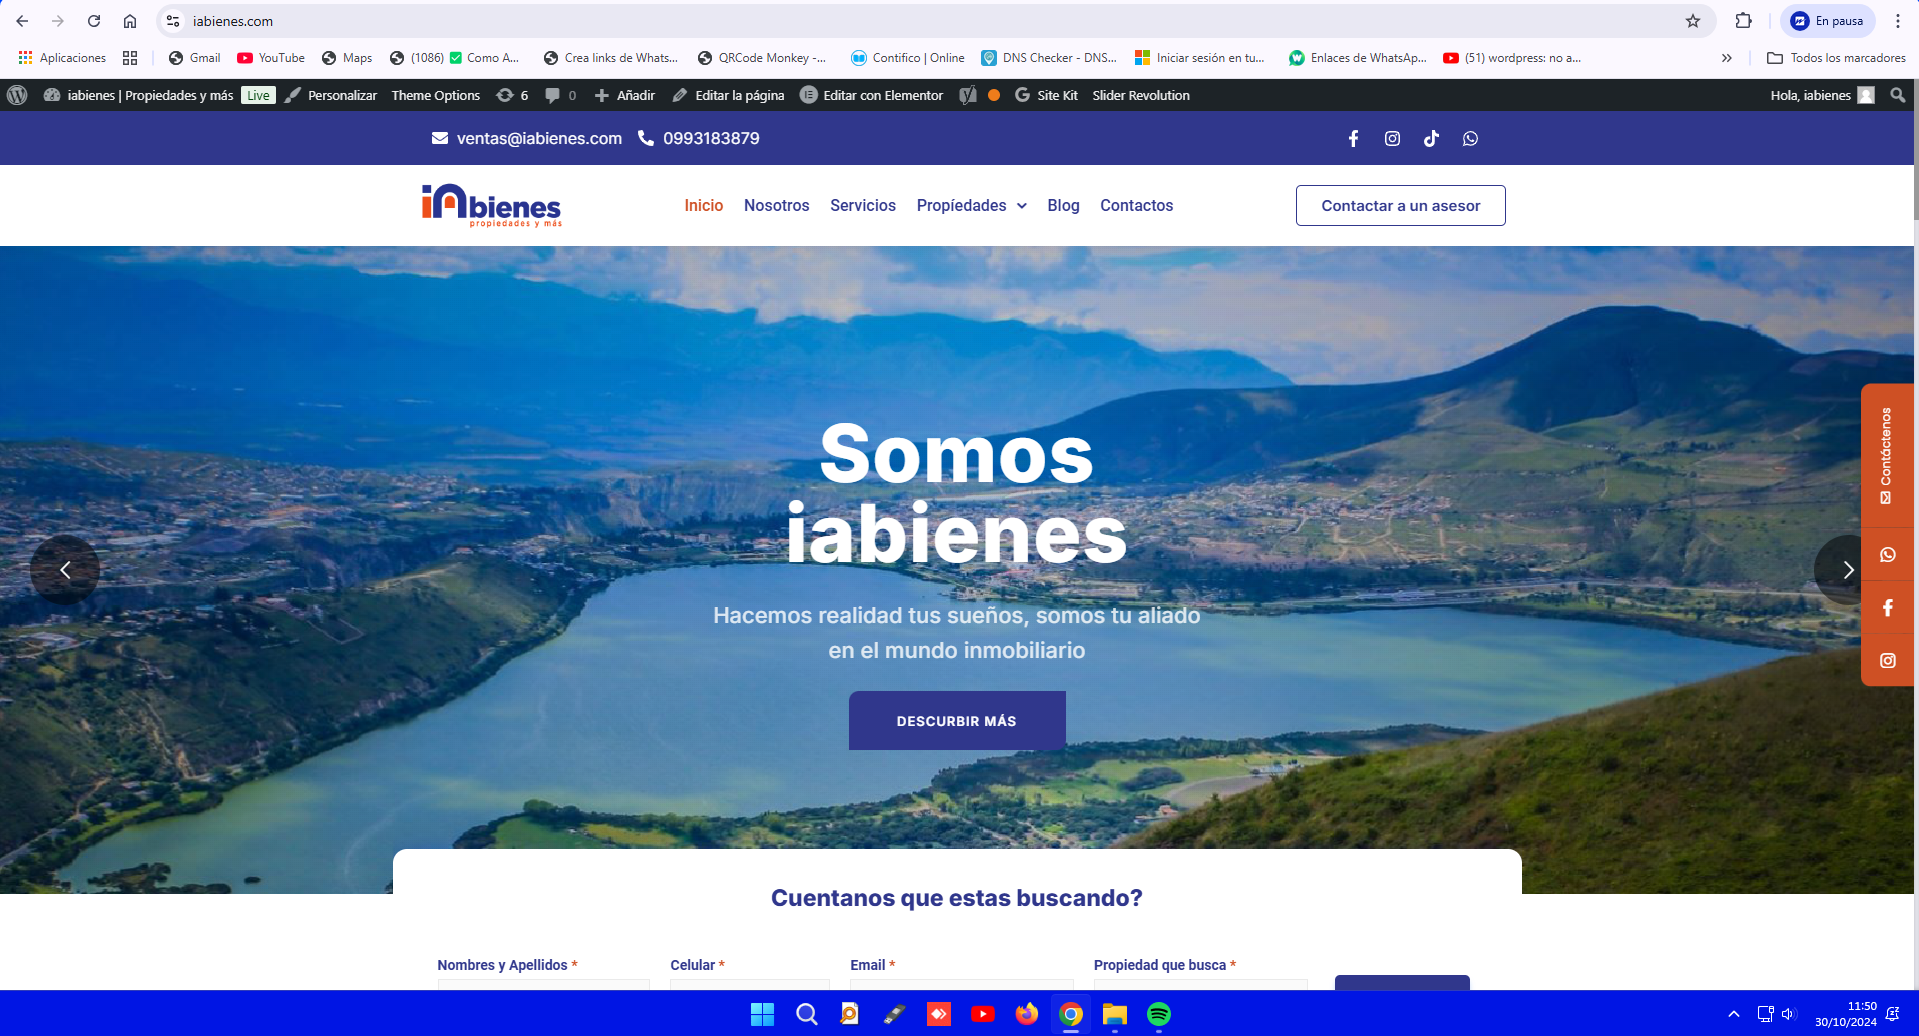The height and width of the screenshot is (1036, 1919).
Task: Open the WhatsApp icon in top bar
Action: pos(1470,139)
